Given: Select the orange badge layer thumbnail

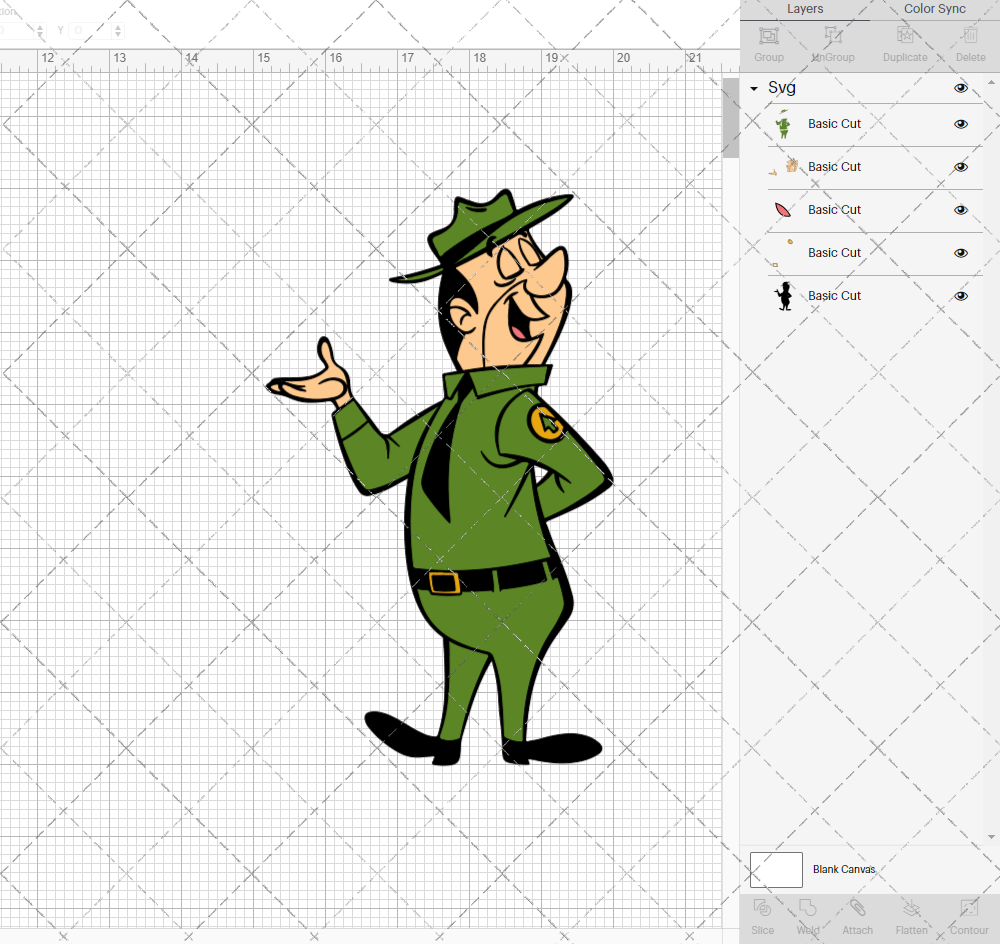Looking at the screenshot, I should coord(783,253).
